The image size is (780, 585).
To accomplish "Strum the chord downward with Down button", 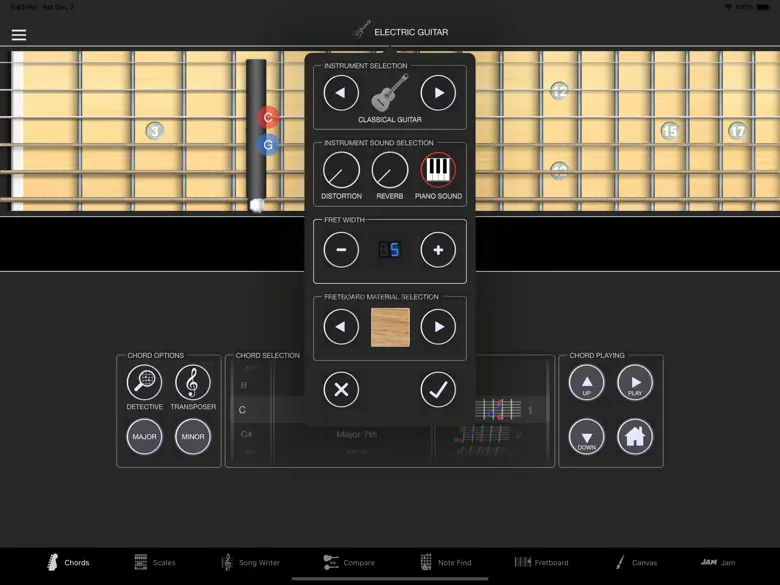I will coord(586,437).
